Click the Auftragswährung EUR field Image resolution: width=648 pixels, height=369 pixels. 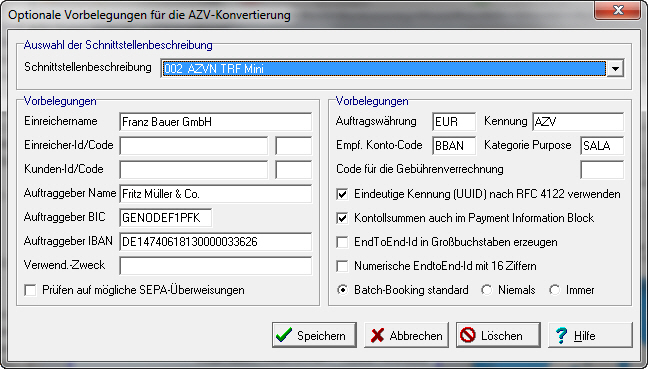[454, 122]
